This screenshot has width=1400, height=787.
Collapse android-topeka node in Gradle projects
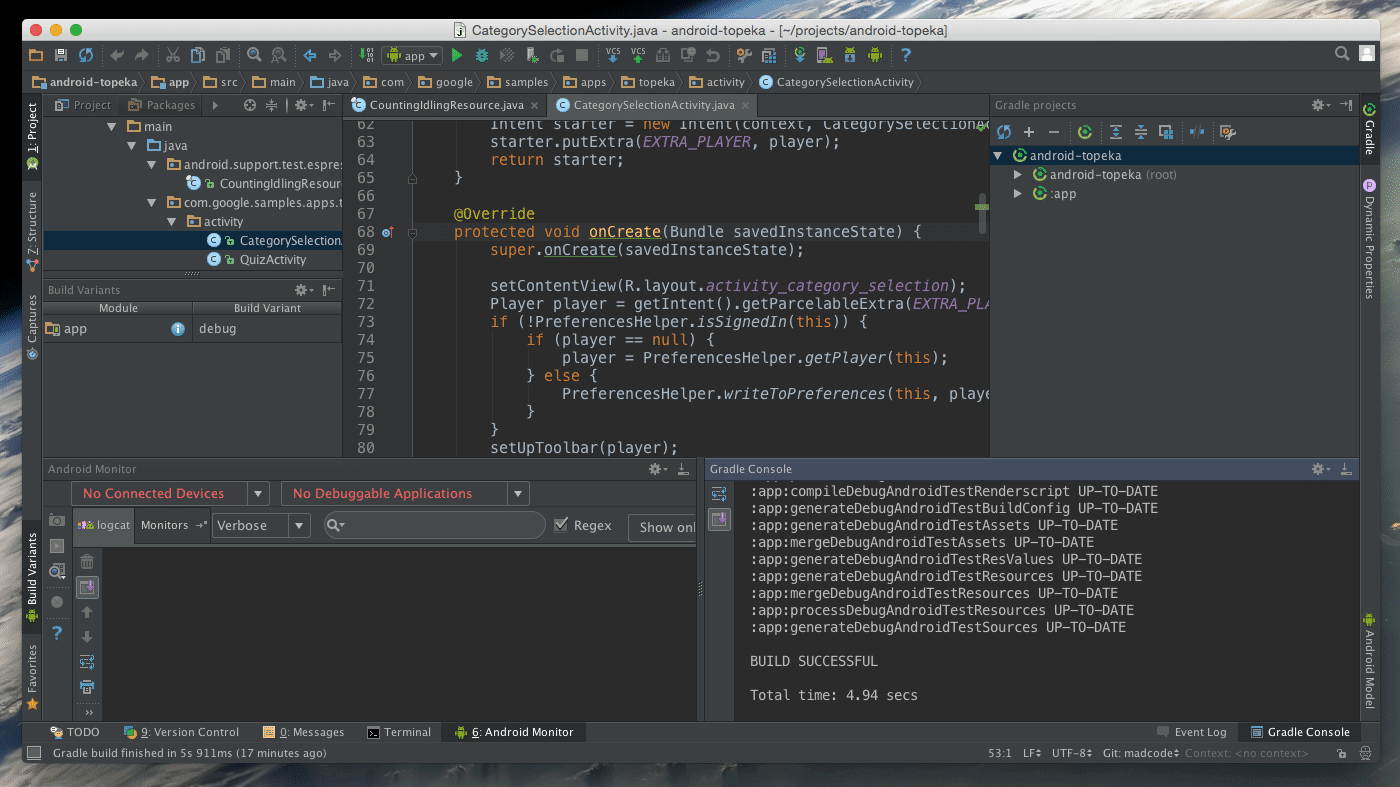tap(998, 156)
